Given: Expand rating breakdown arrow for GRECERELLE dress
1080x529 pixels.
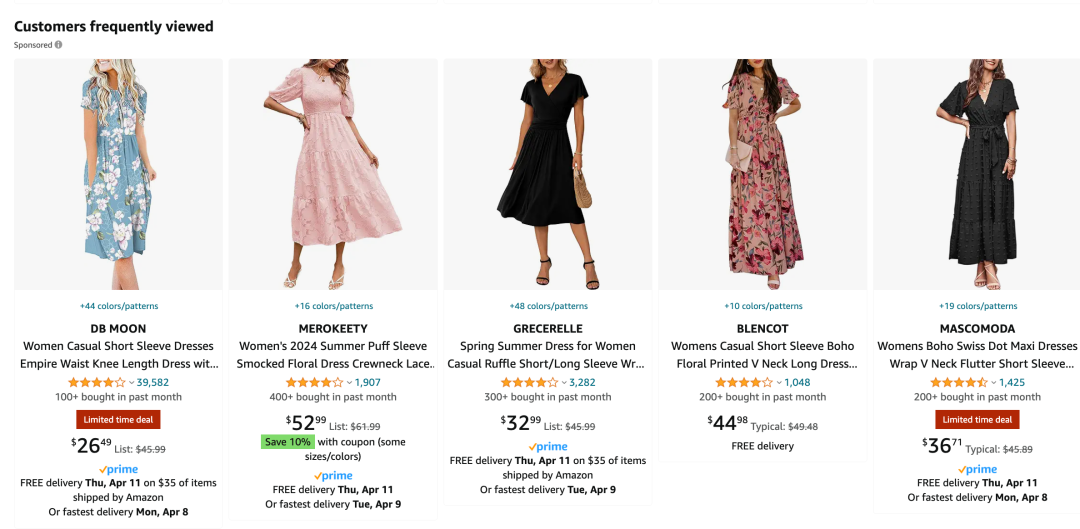Looking at the screenshot, I should pyautogui.click(x=564, y=383).
